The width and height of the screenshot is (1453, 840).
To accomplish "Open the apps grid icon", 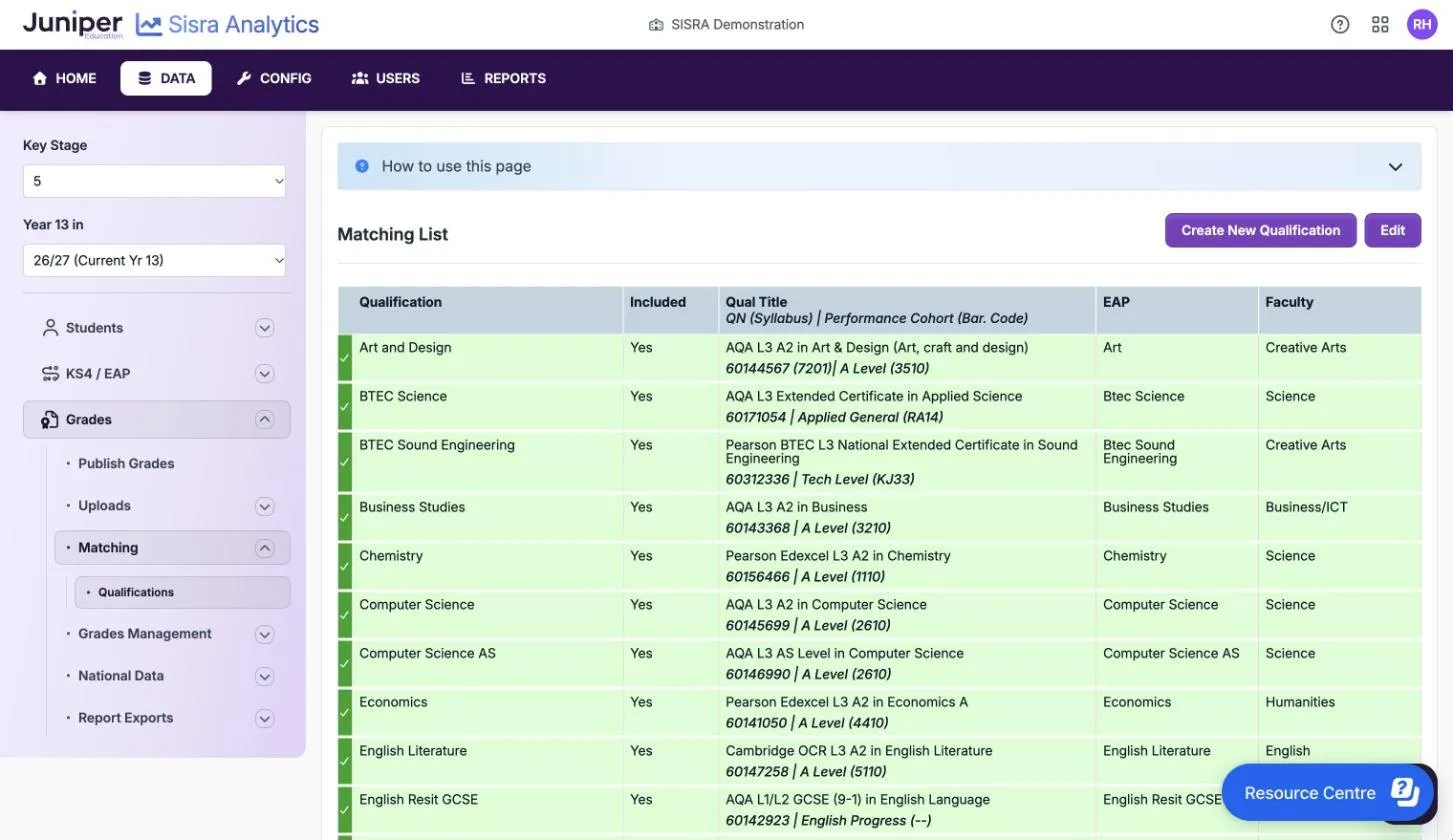I will click(x=1380, y=25).
